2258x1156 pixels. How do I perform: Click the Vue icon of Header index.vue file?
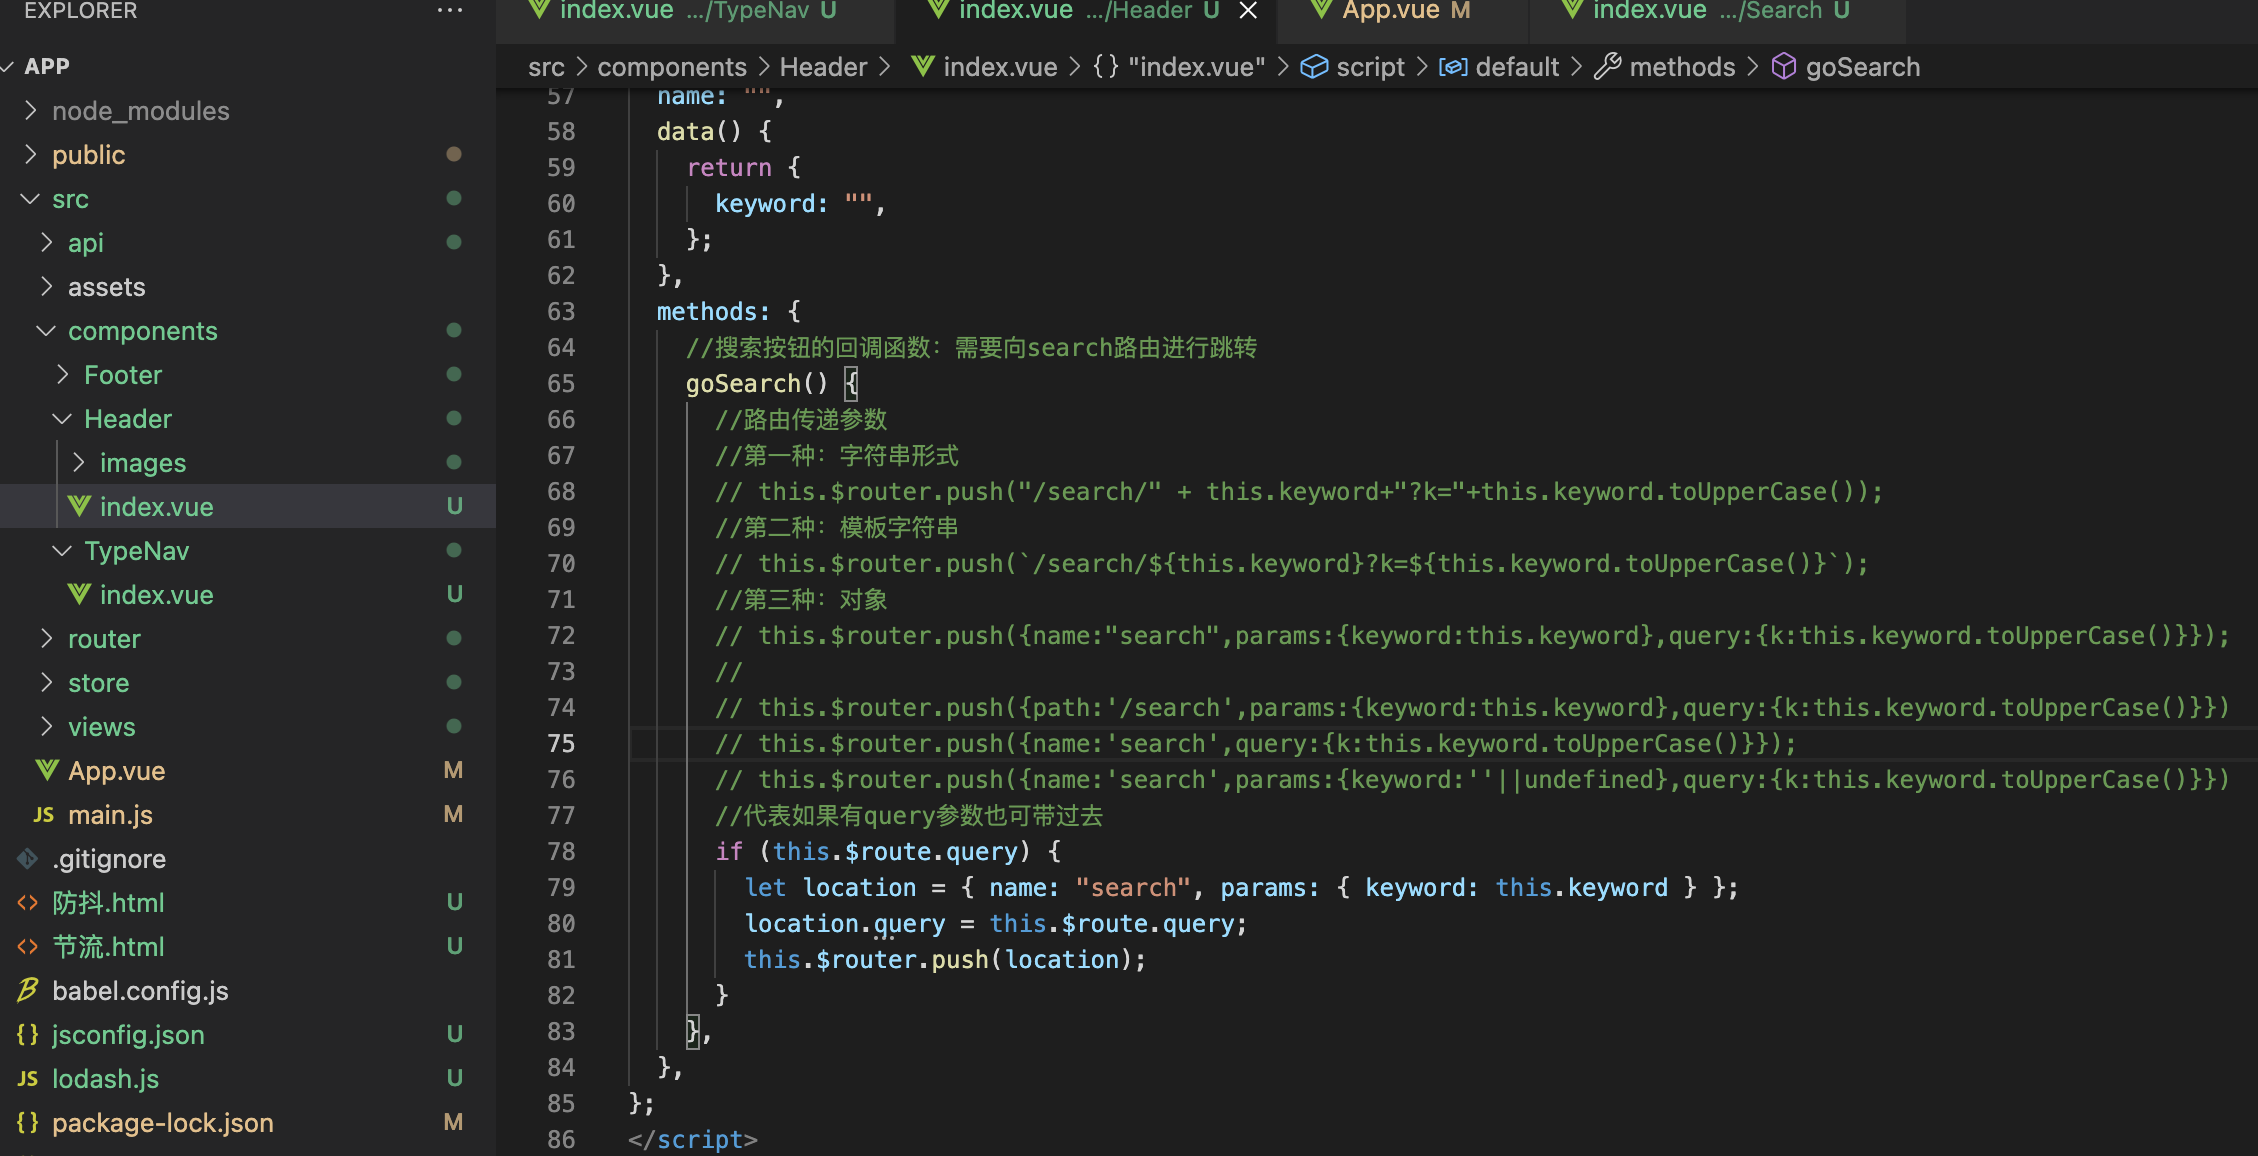tap(80, 507)
